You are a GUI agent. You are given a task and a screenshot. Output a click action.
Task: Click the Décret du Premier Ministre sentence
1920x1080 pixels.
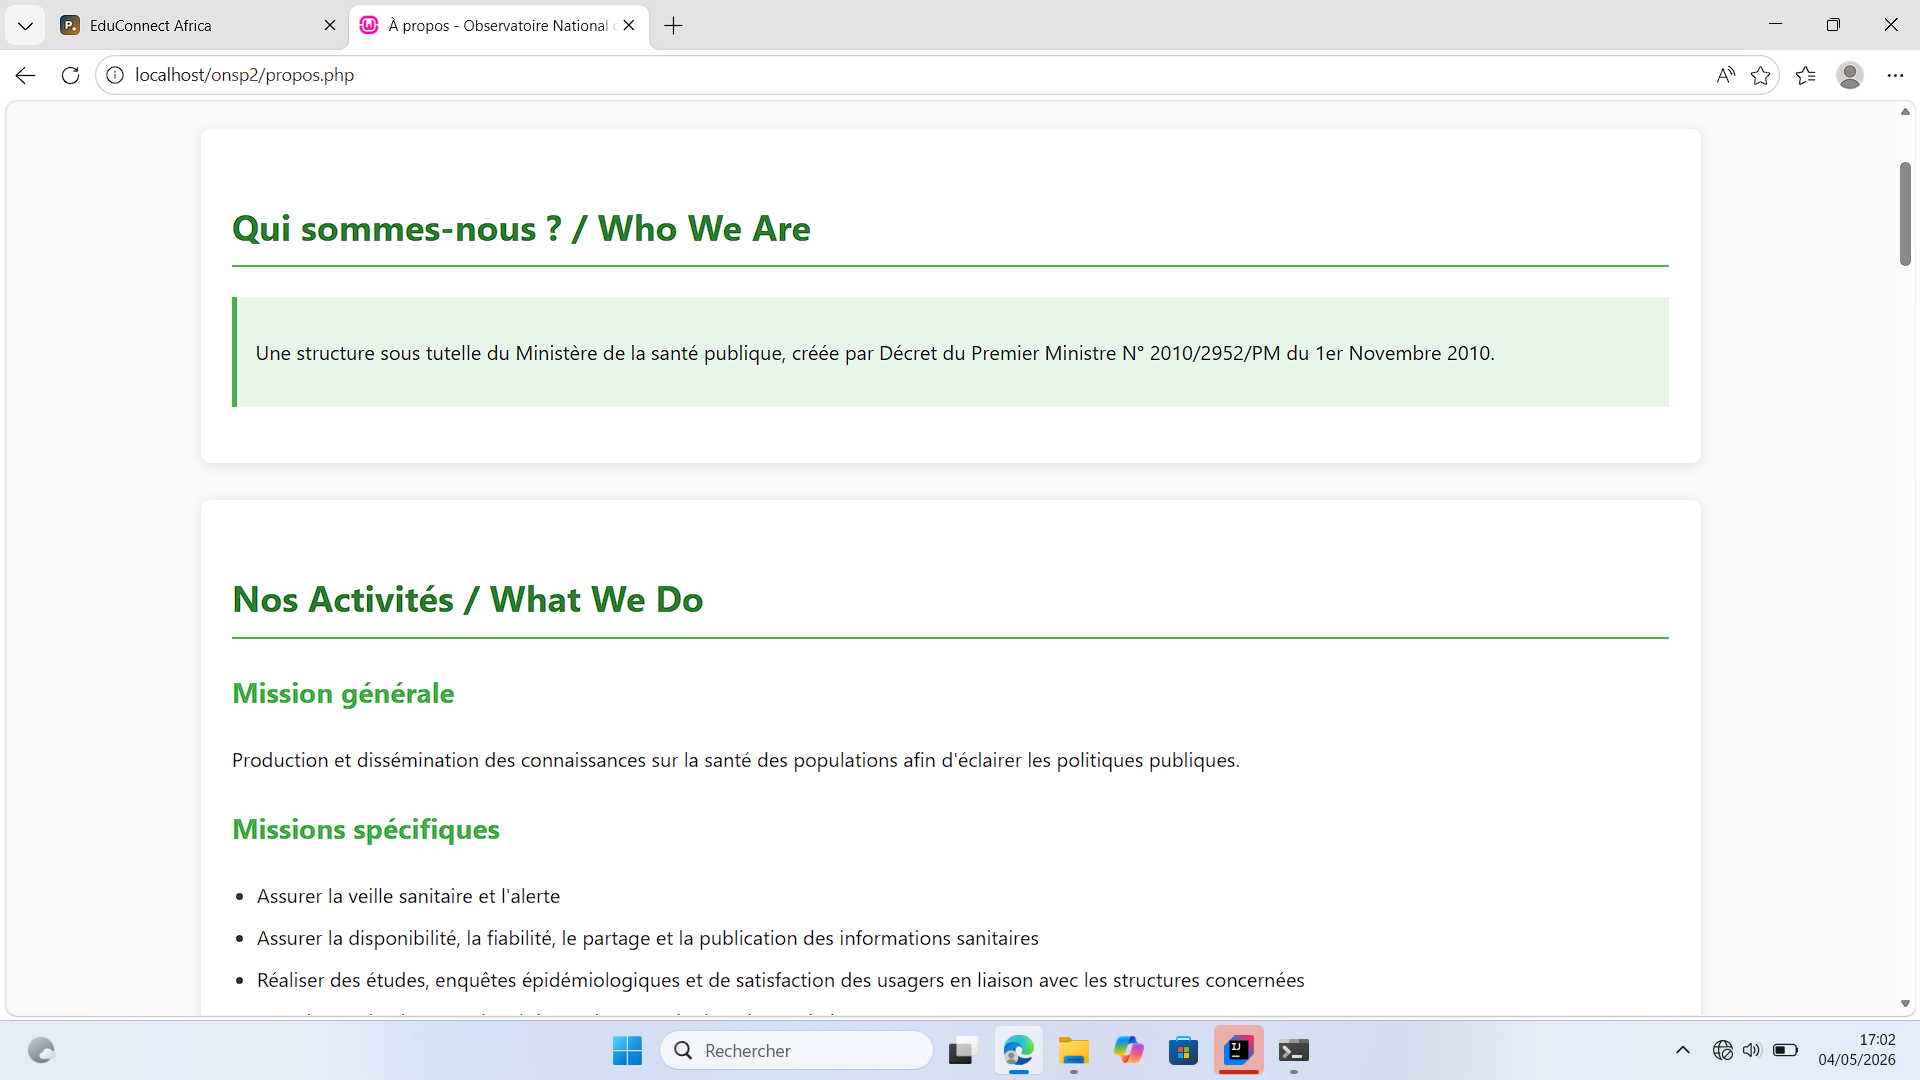875,353
